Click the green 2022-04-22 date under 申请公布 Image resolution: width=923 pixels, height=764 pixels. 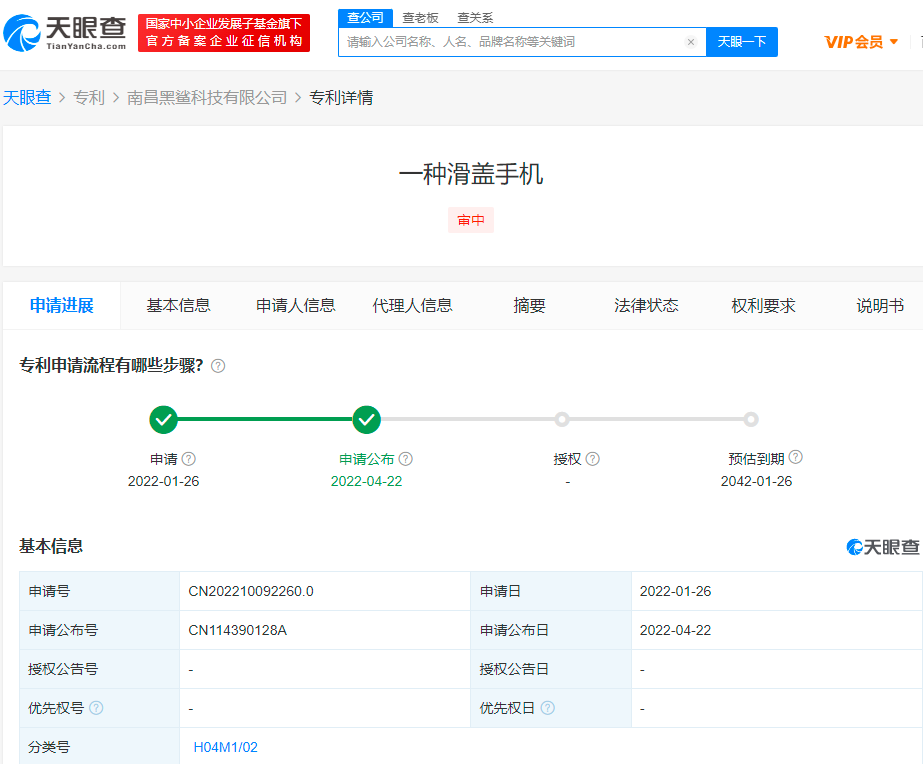click(366, 481)
